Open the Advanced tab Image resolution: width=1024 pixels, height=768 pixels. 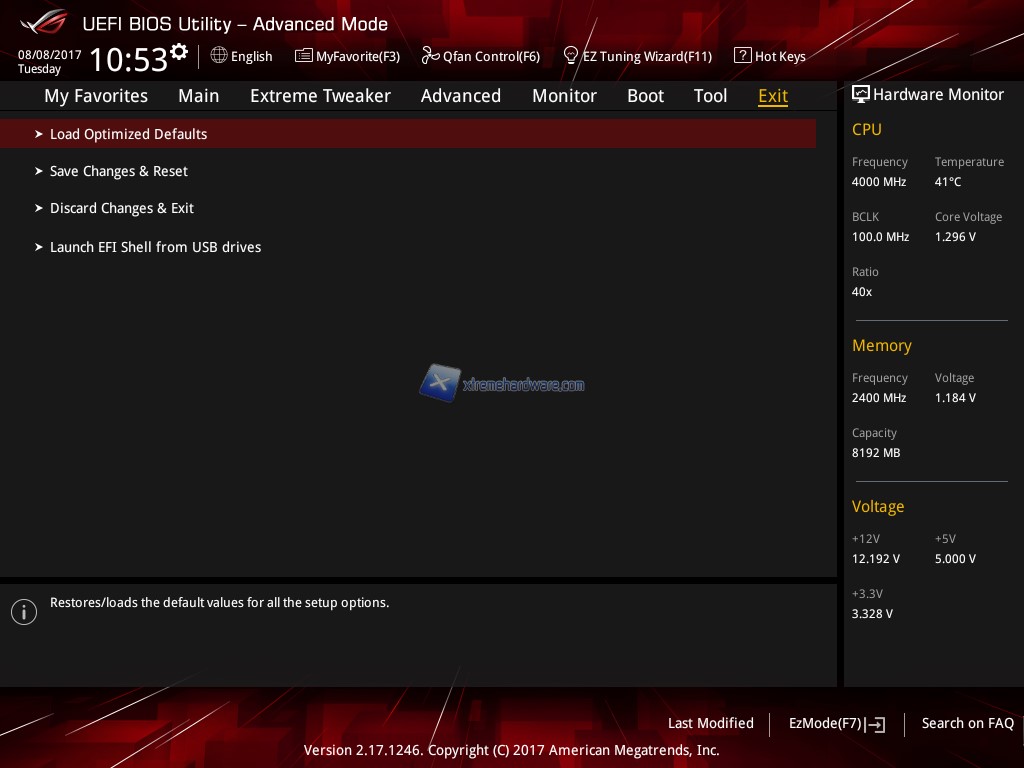click(460, 96)
